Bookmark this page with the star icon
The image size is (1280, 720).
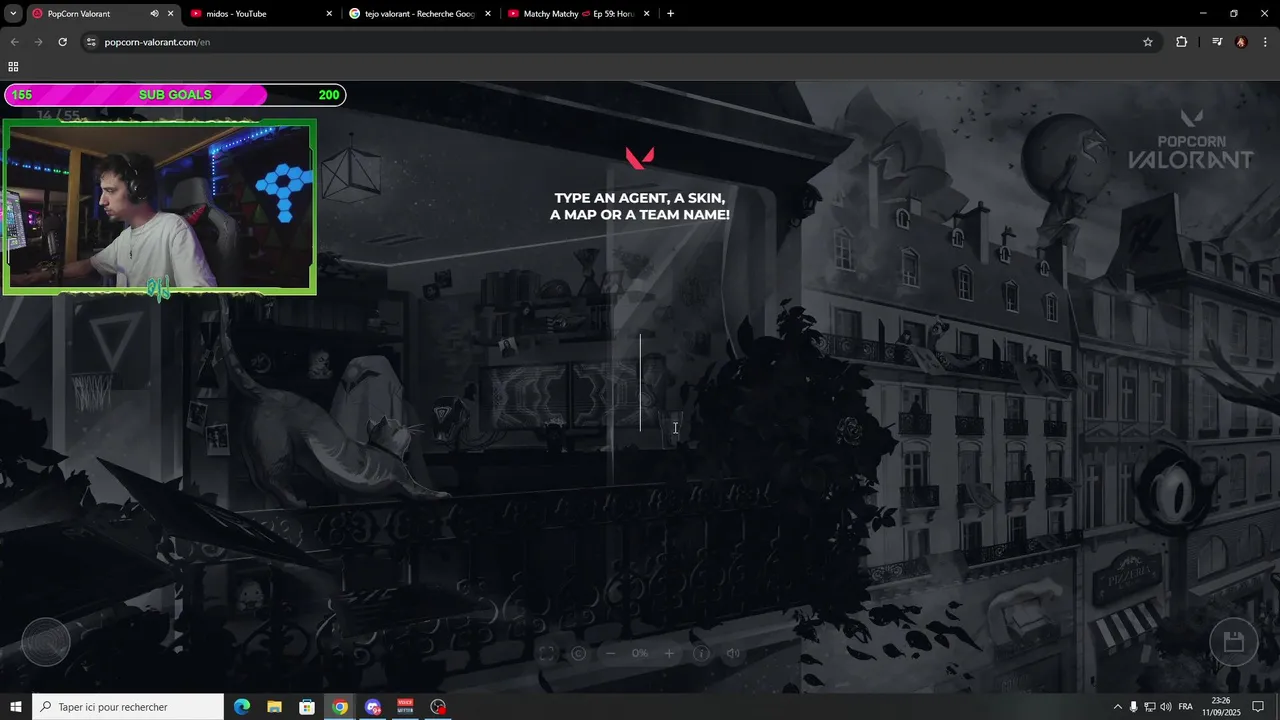click(1148, 42)
